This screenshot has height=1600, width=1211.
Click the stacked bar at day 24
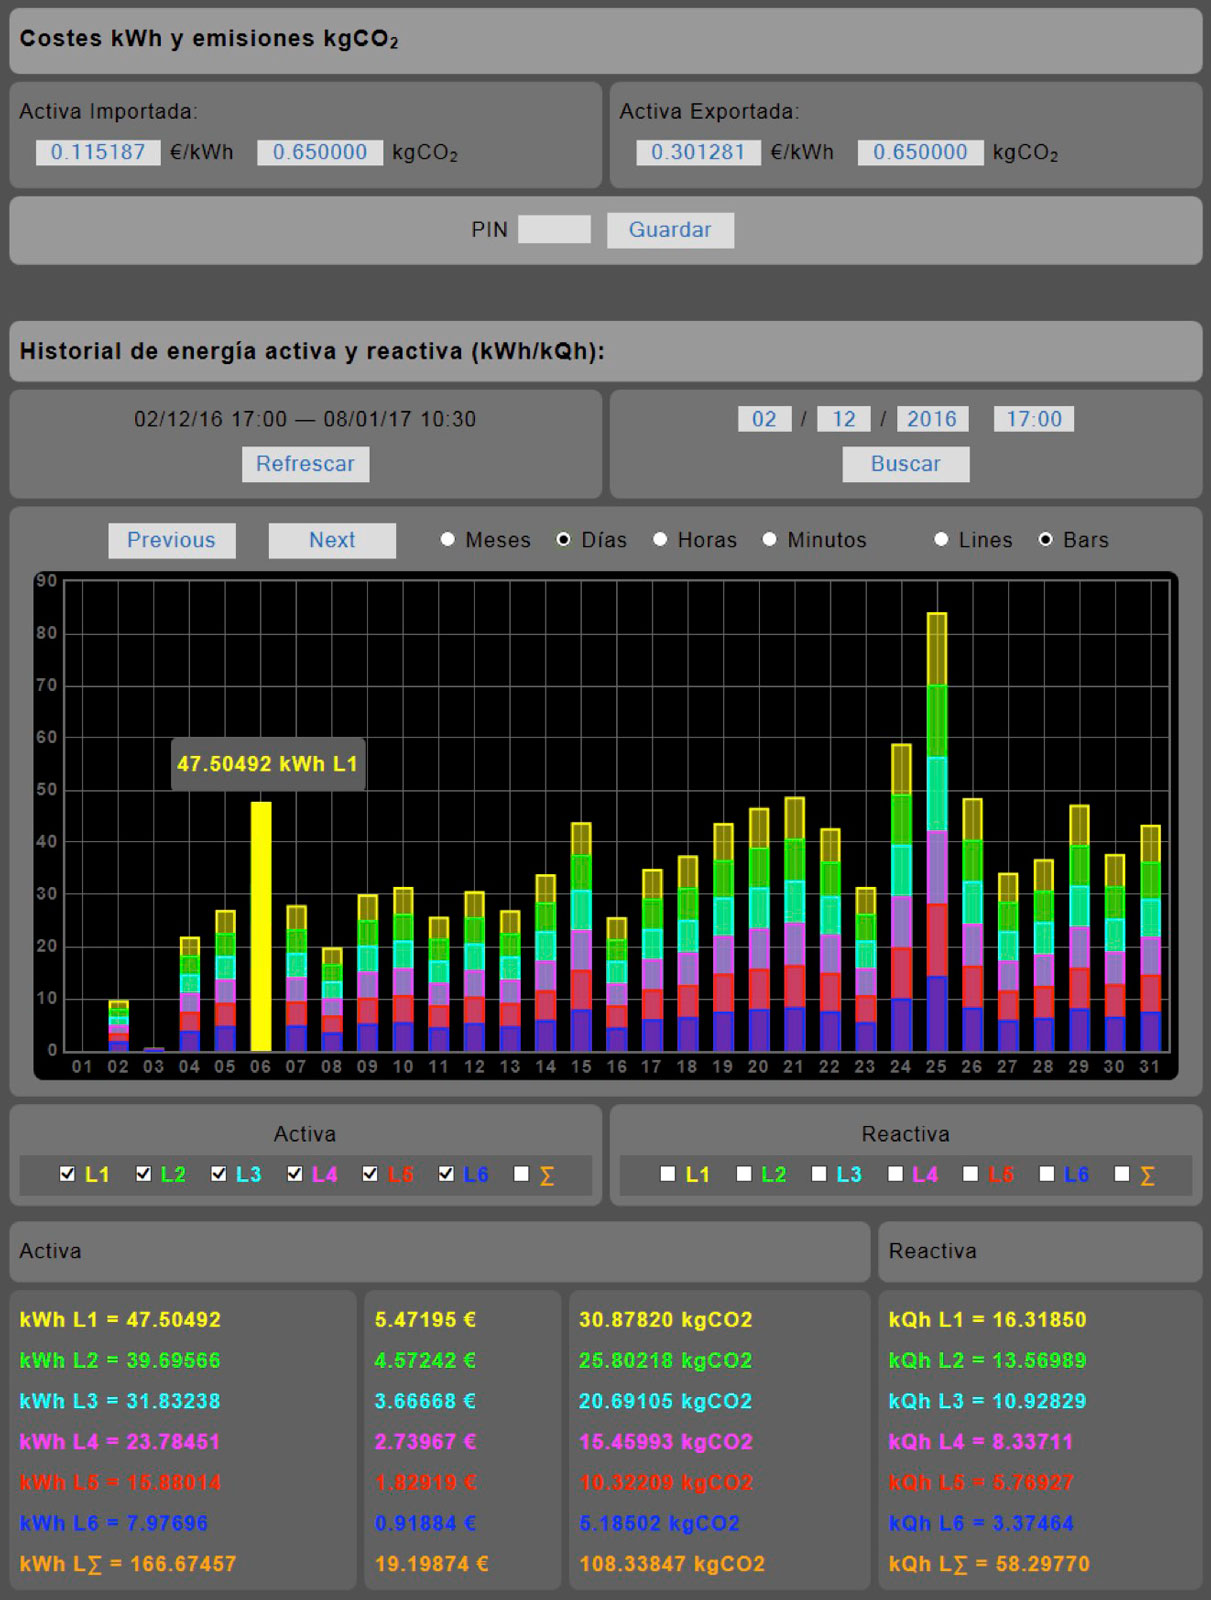click(901, 897)
